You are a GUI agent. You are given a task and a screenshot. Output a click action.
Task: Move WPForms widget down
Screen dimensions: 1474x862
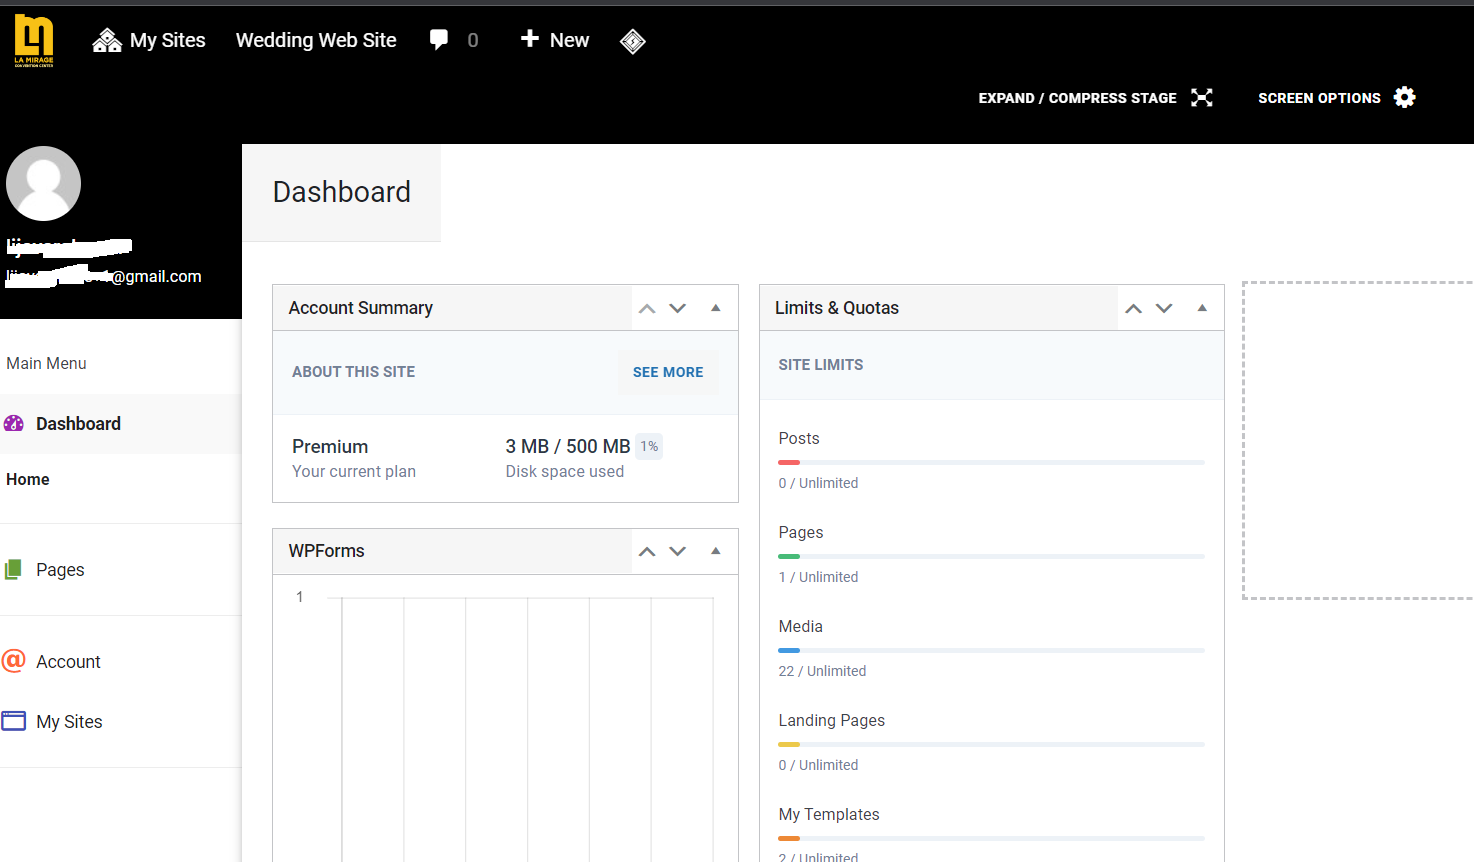678,551
